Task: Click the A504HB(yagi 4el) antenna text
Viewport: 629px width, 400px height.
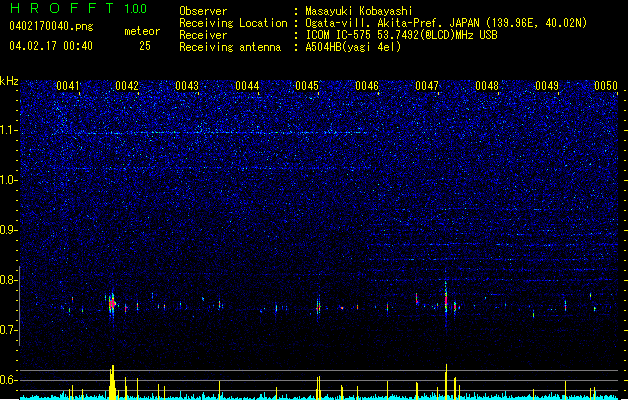Action: pos(353,47)
